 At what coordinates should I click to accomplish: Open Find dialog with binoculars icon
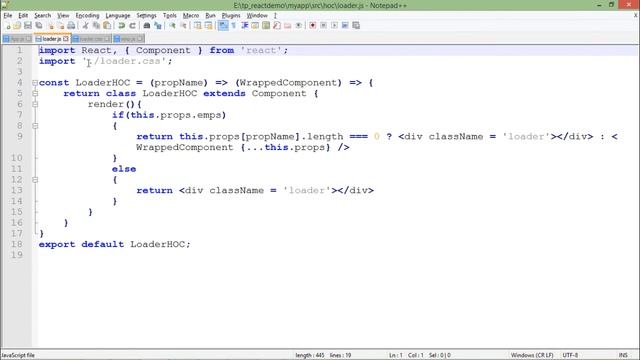point(147,26)
